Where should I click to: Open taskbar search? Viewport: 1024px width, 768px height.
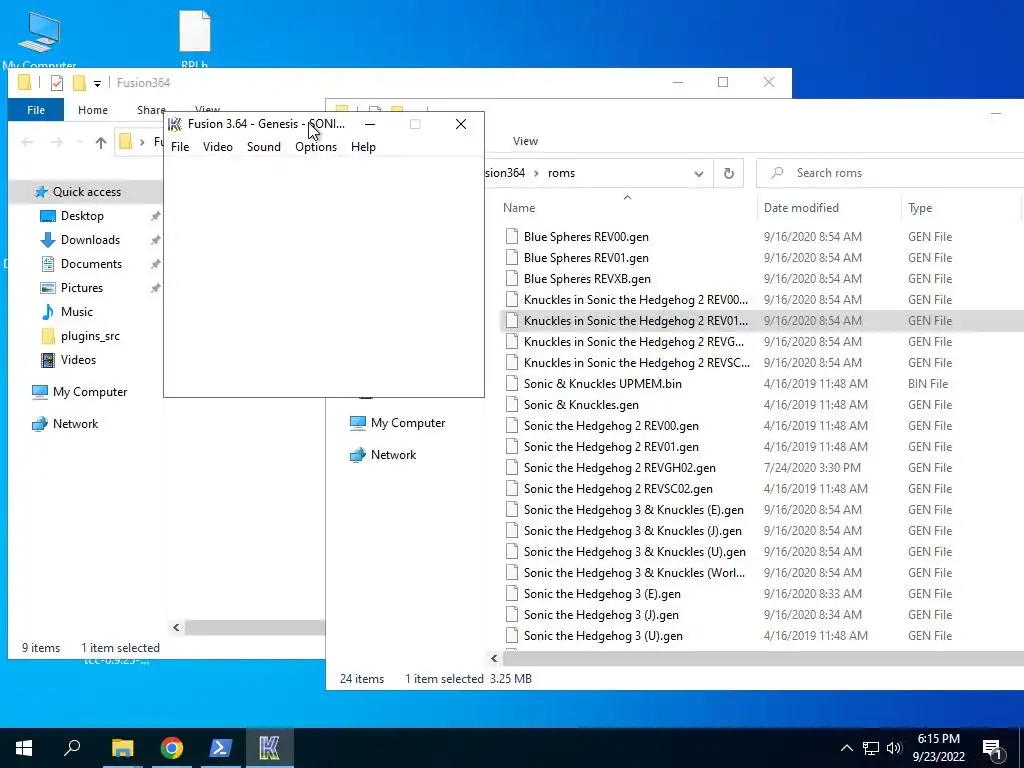tap(72, 748)
